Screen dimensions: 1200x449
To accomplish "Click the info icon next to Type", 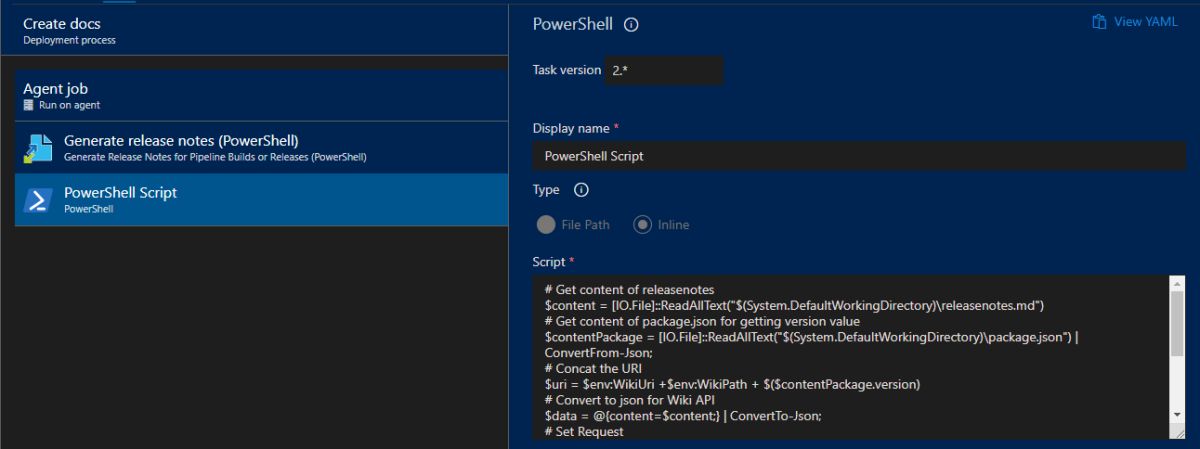I will pyautogui.click(x=581, y=190).
